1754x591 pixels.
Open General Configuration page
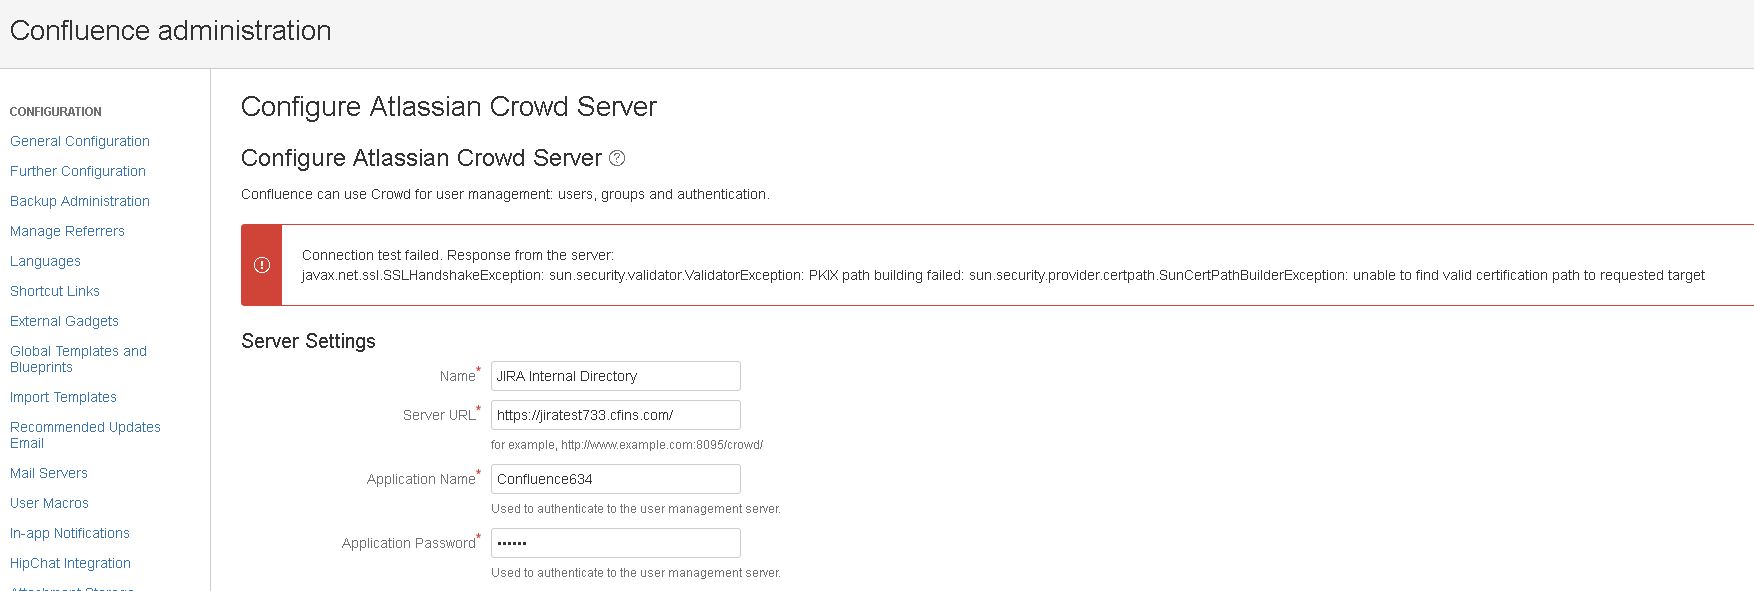[80, 141]
